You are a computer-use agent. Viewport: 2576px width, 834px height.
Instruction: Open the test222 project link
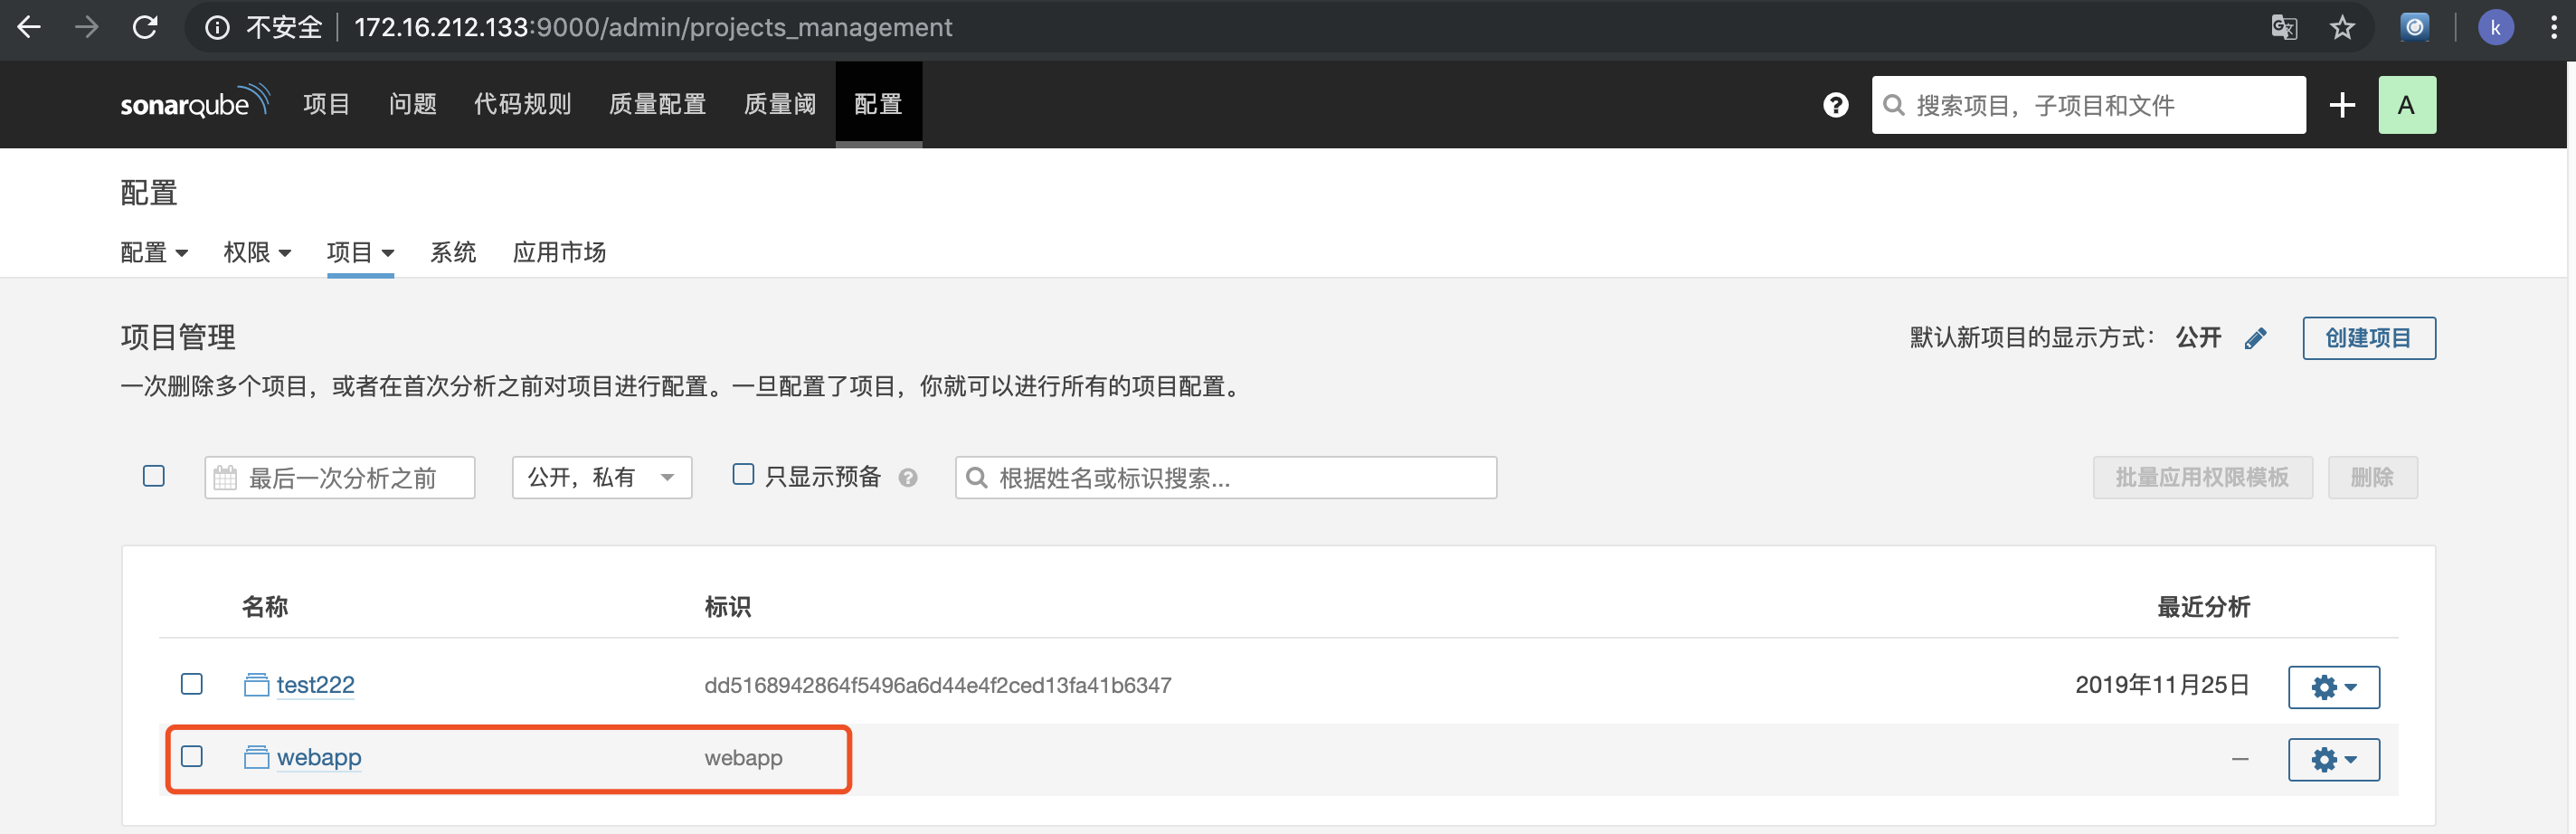tap(315, 685)
